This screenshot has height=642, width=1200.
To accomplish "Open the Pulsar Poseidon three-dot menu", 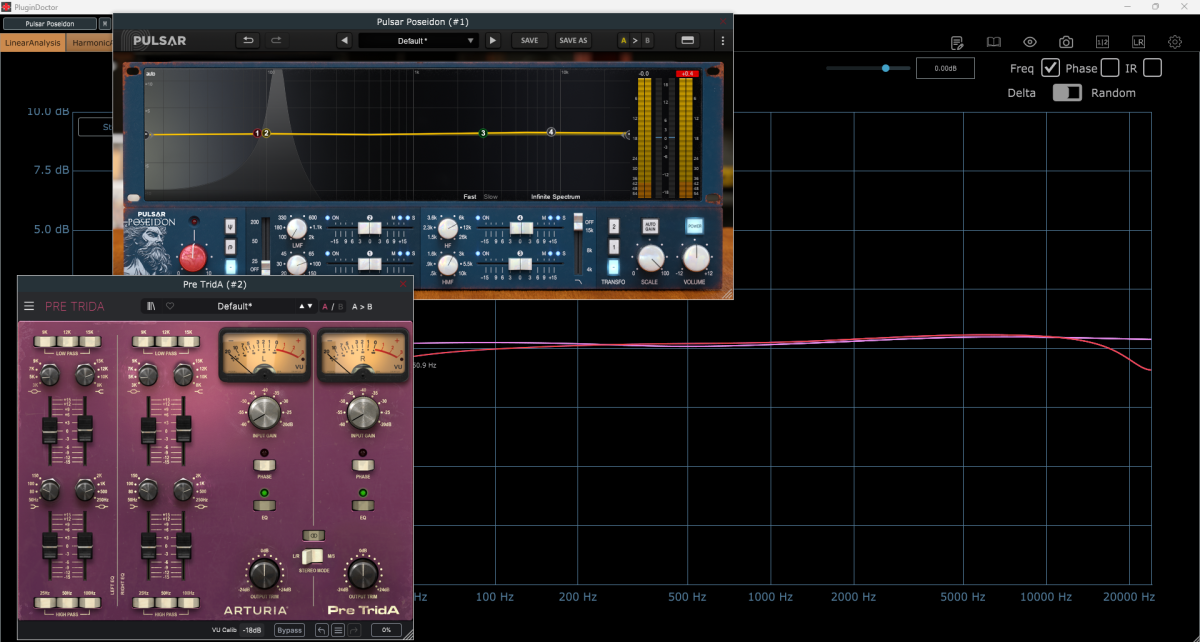I will pos(723,41).
